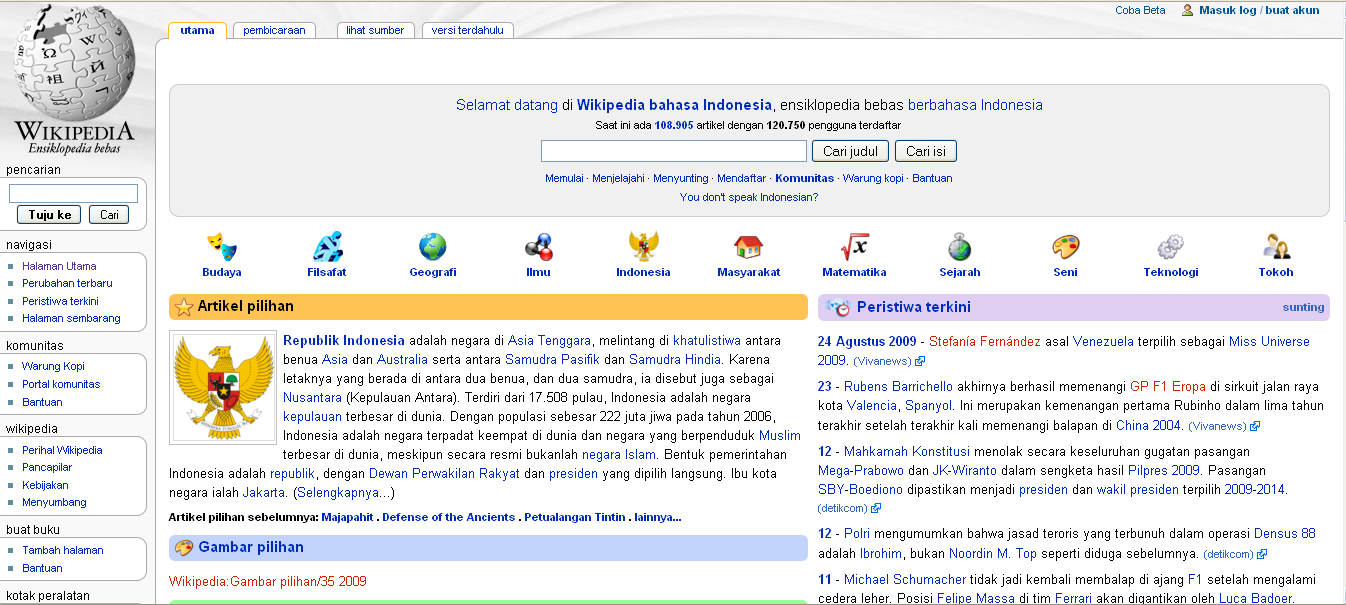
Task: Click external link icon after Vivanews Miss Universe
Action: tap(921, 361)
